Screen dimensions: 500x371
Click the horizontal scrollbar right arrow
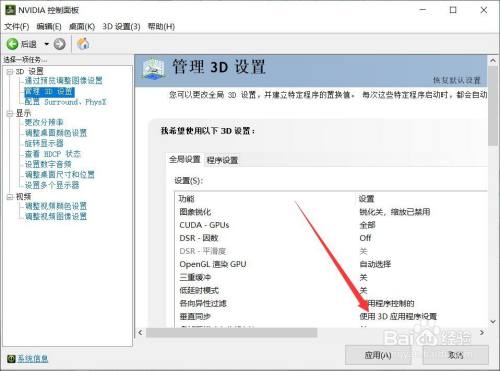point(482,332)
